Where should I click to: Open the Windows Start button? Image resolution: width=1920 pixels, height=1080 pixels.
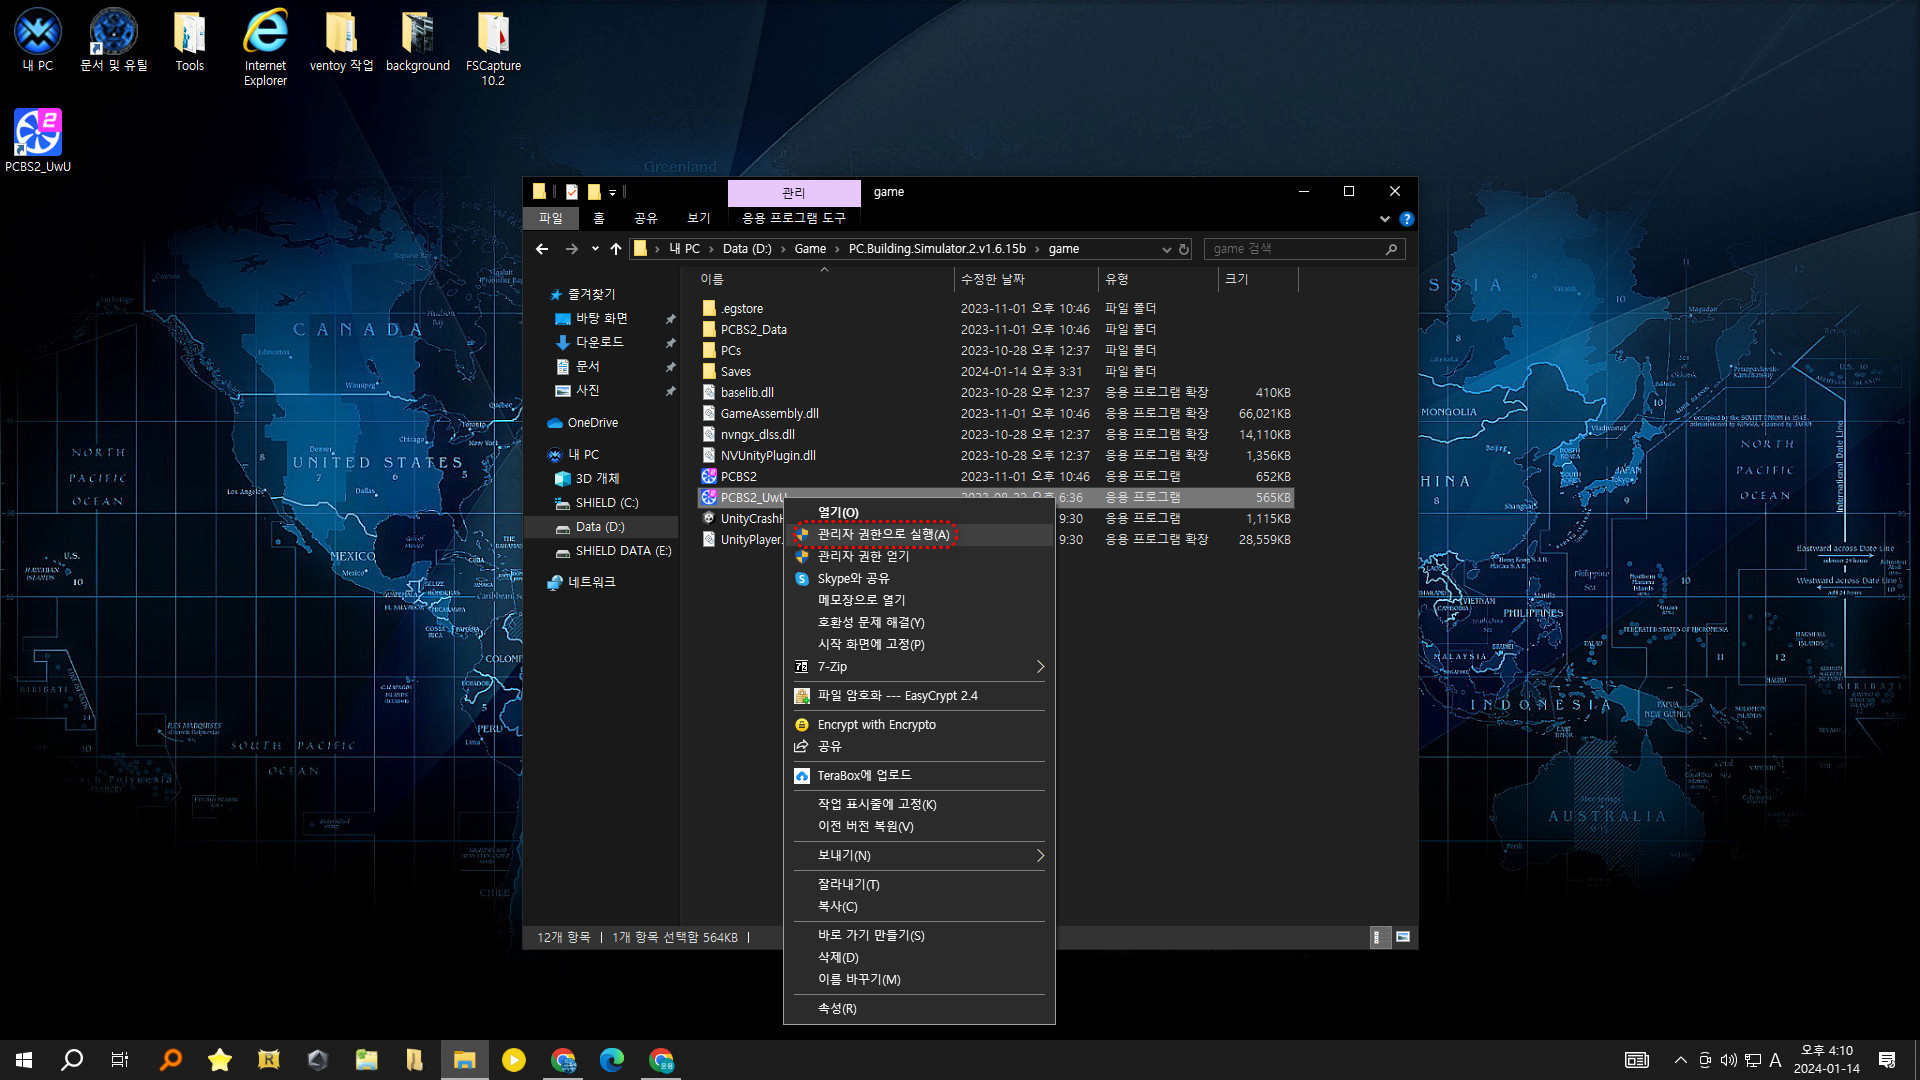tap(24, 1060)
